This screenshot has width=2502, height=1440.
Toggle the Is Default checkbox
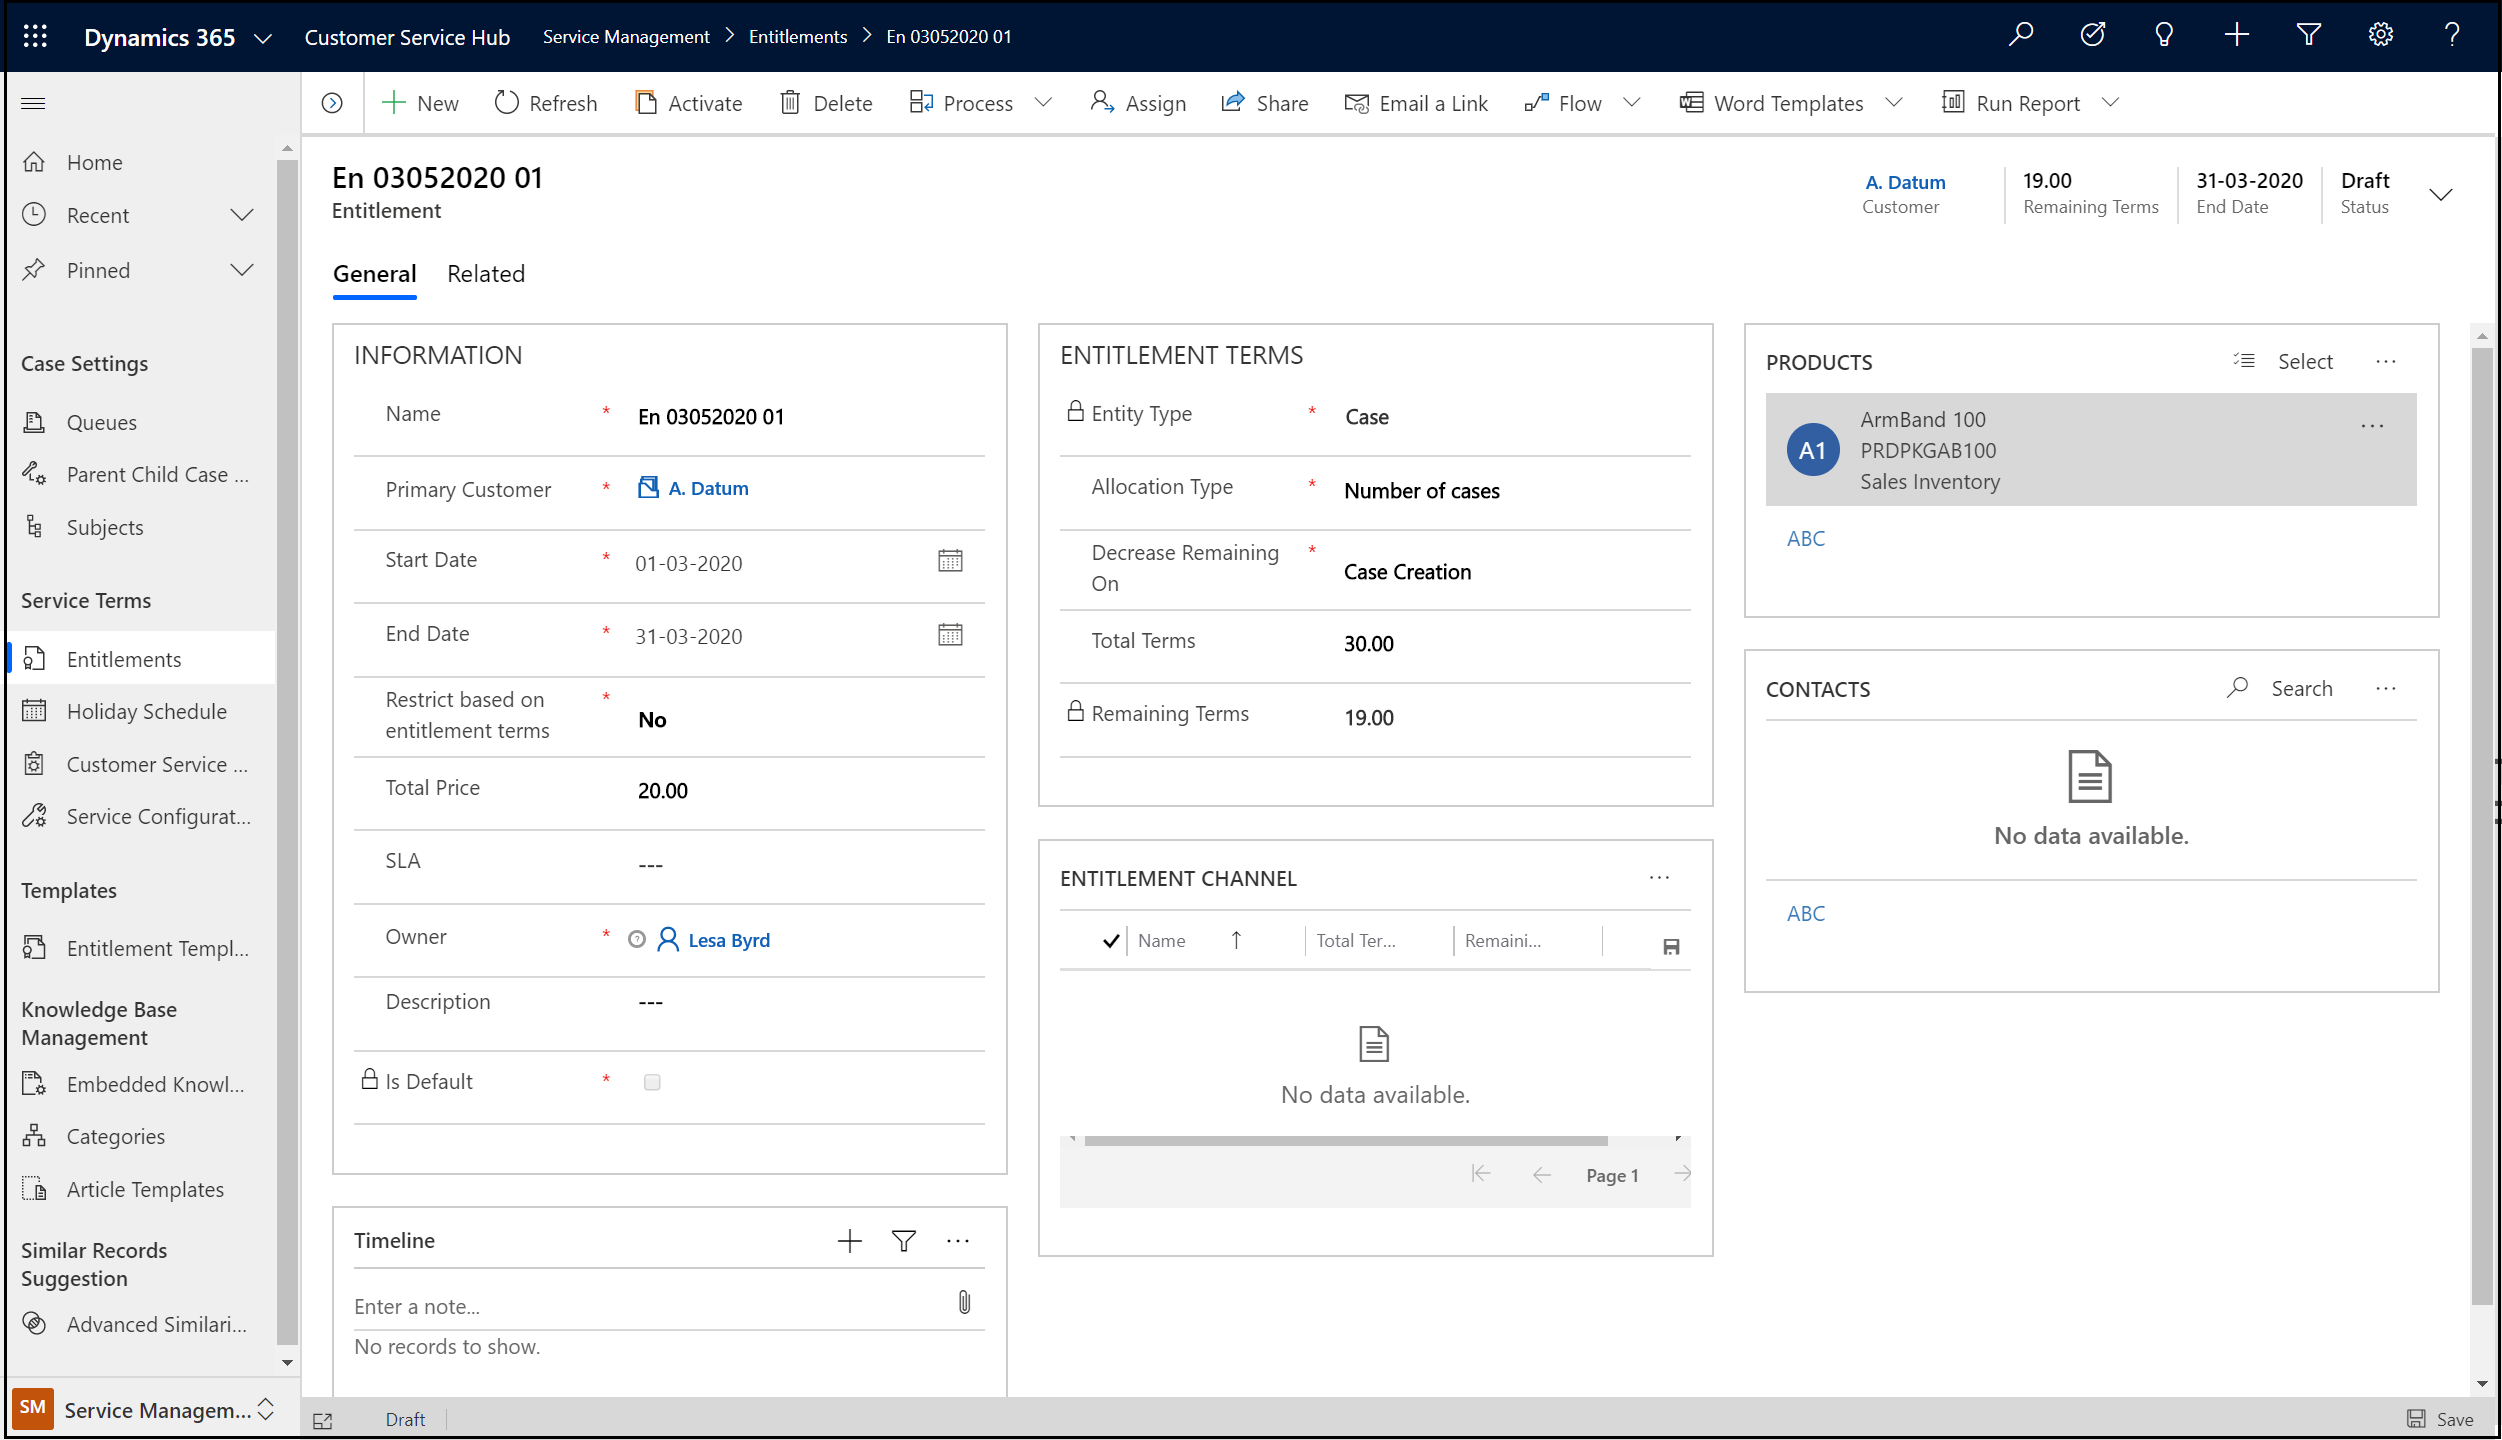[x=651, y=1079]
